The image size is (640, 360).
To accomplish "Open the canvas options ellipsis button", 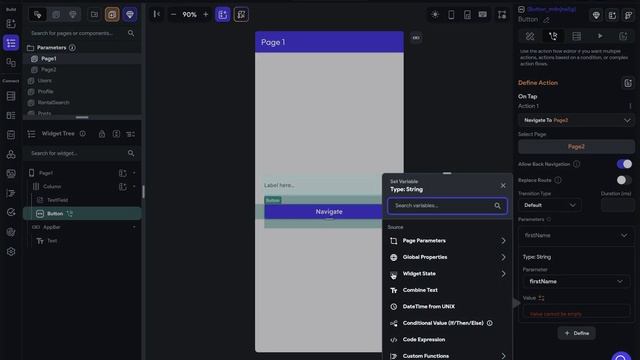I will [x=416, y=38].
